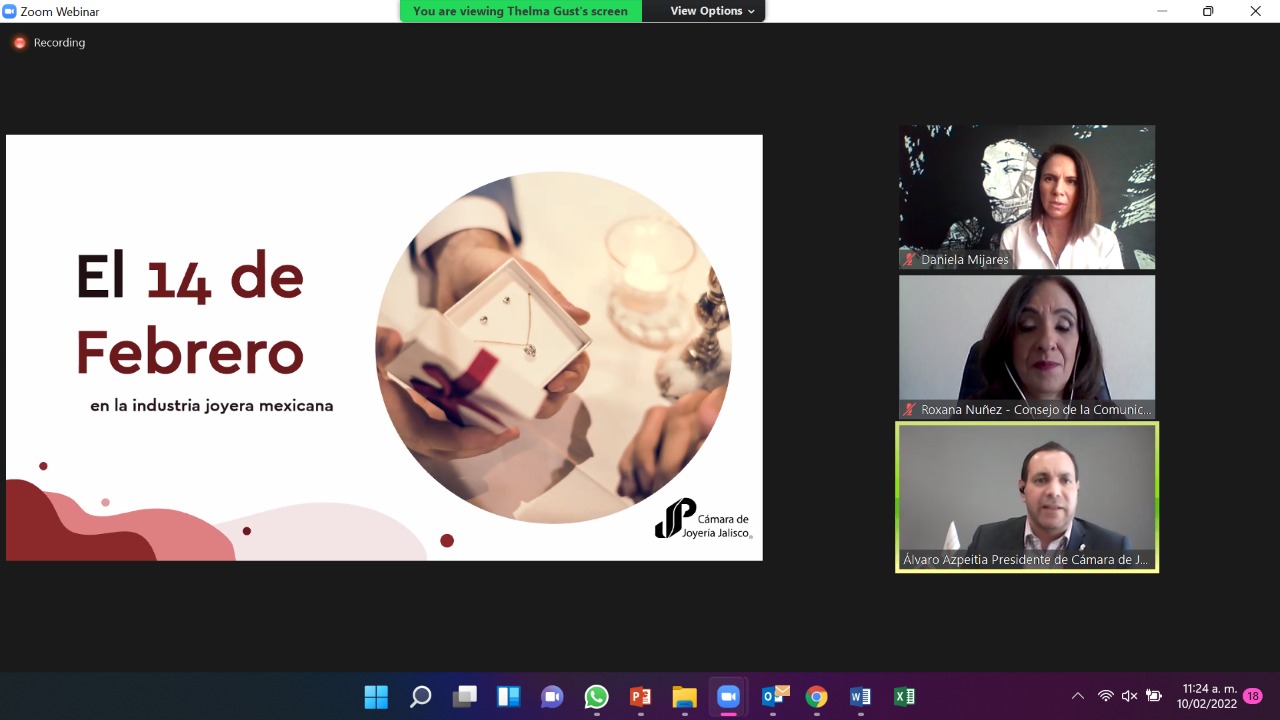Select Daniela Mijares video thumbnail

point(1026,197)
